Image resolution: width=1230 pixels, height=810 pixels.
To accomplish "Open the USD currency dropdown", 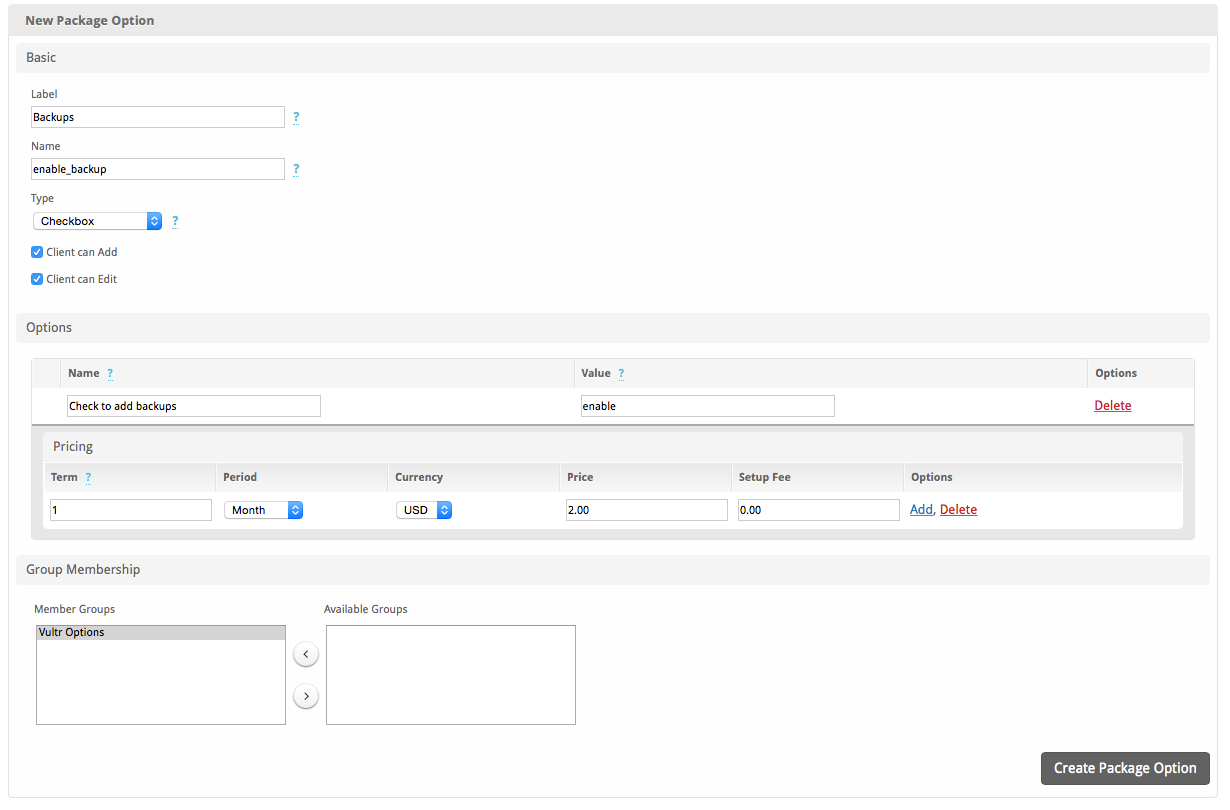I will click(424, 510).
